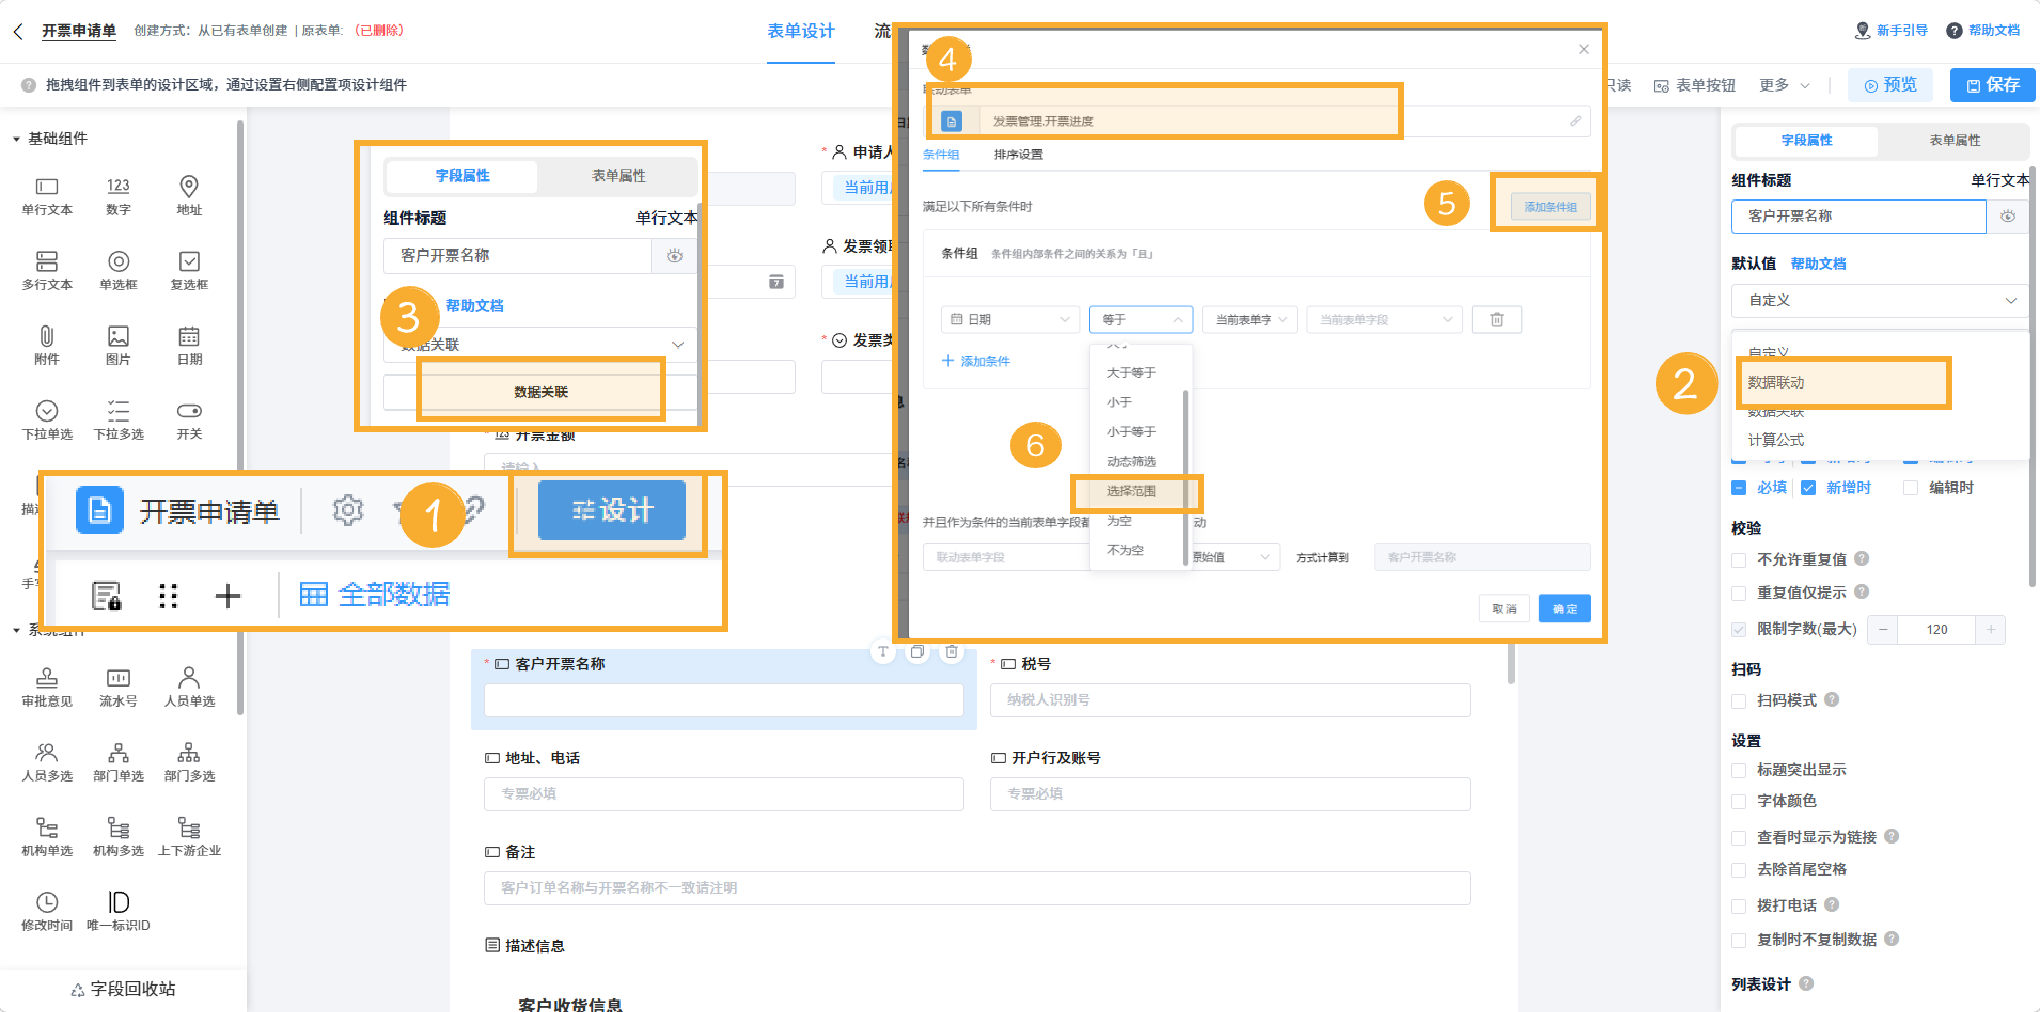
Task: Open the 等于 operator dropdown in the condition
Action: [1140, 319]
